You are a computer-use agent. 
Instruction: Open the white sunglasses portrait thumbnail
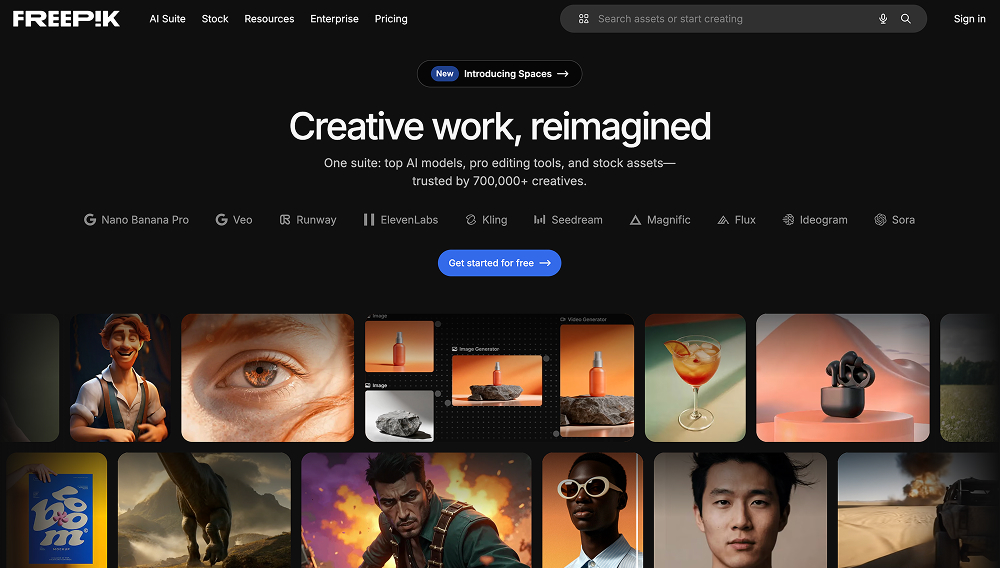[592, 510]
